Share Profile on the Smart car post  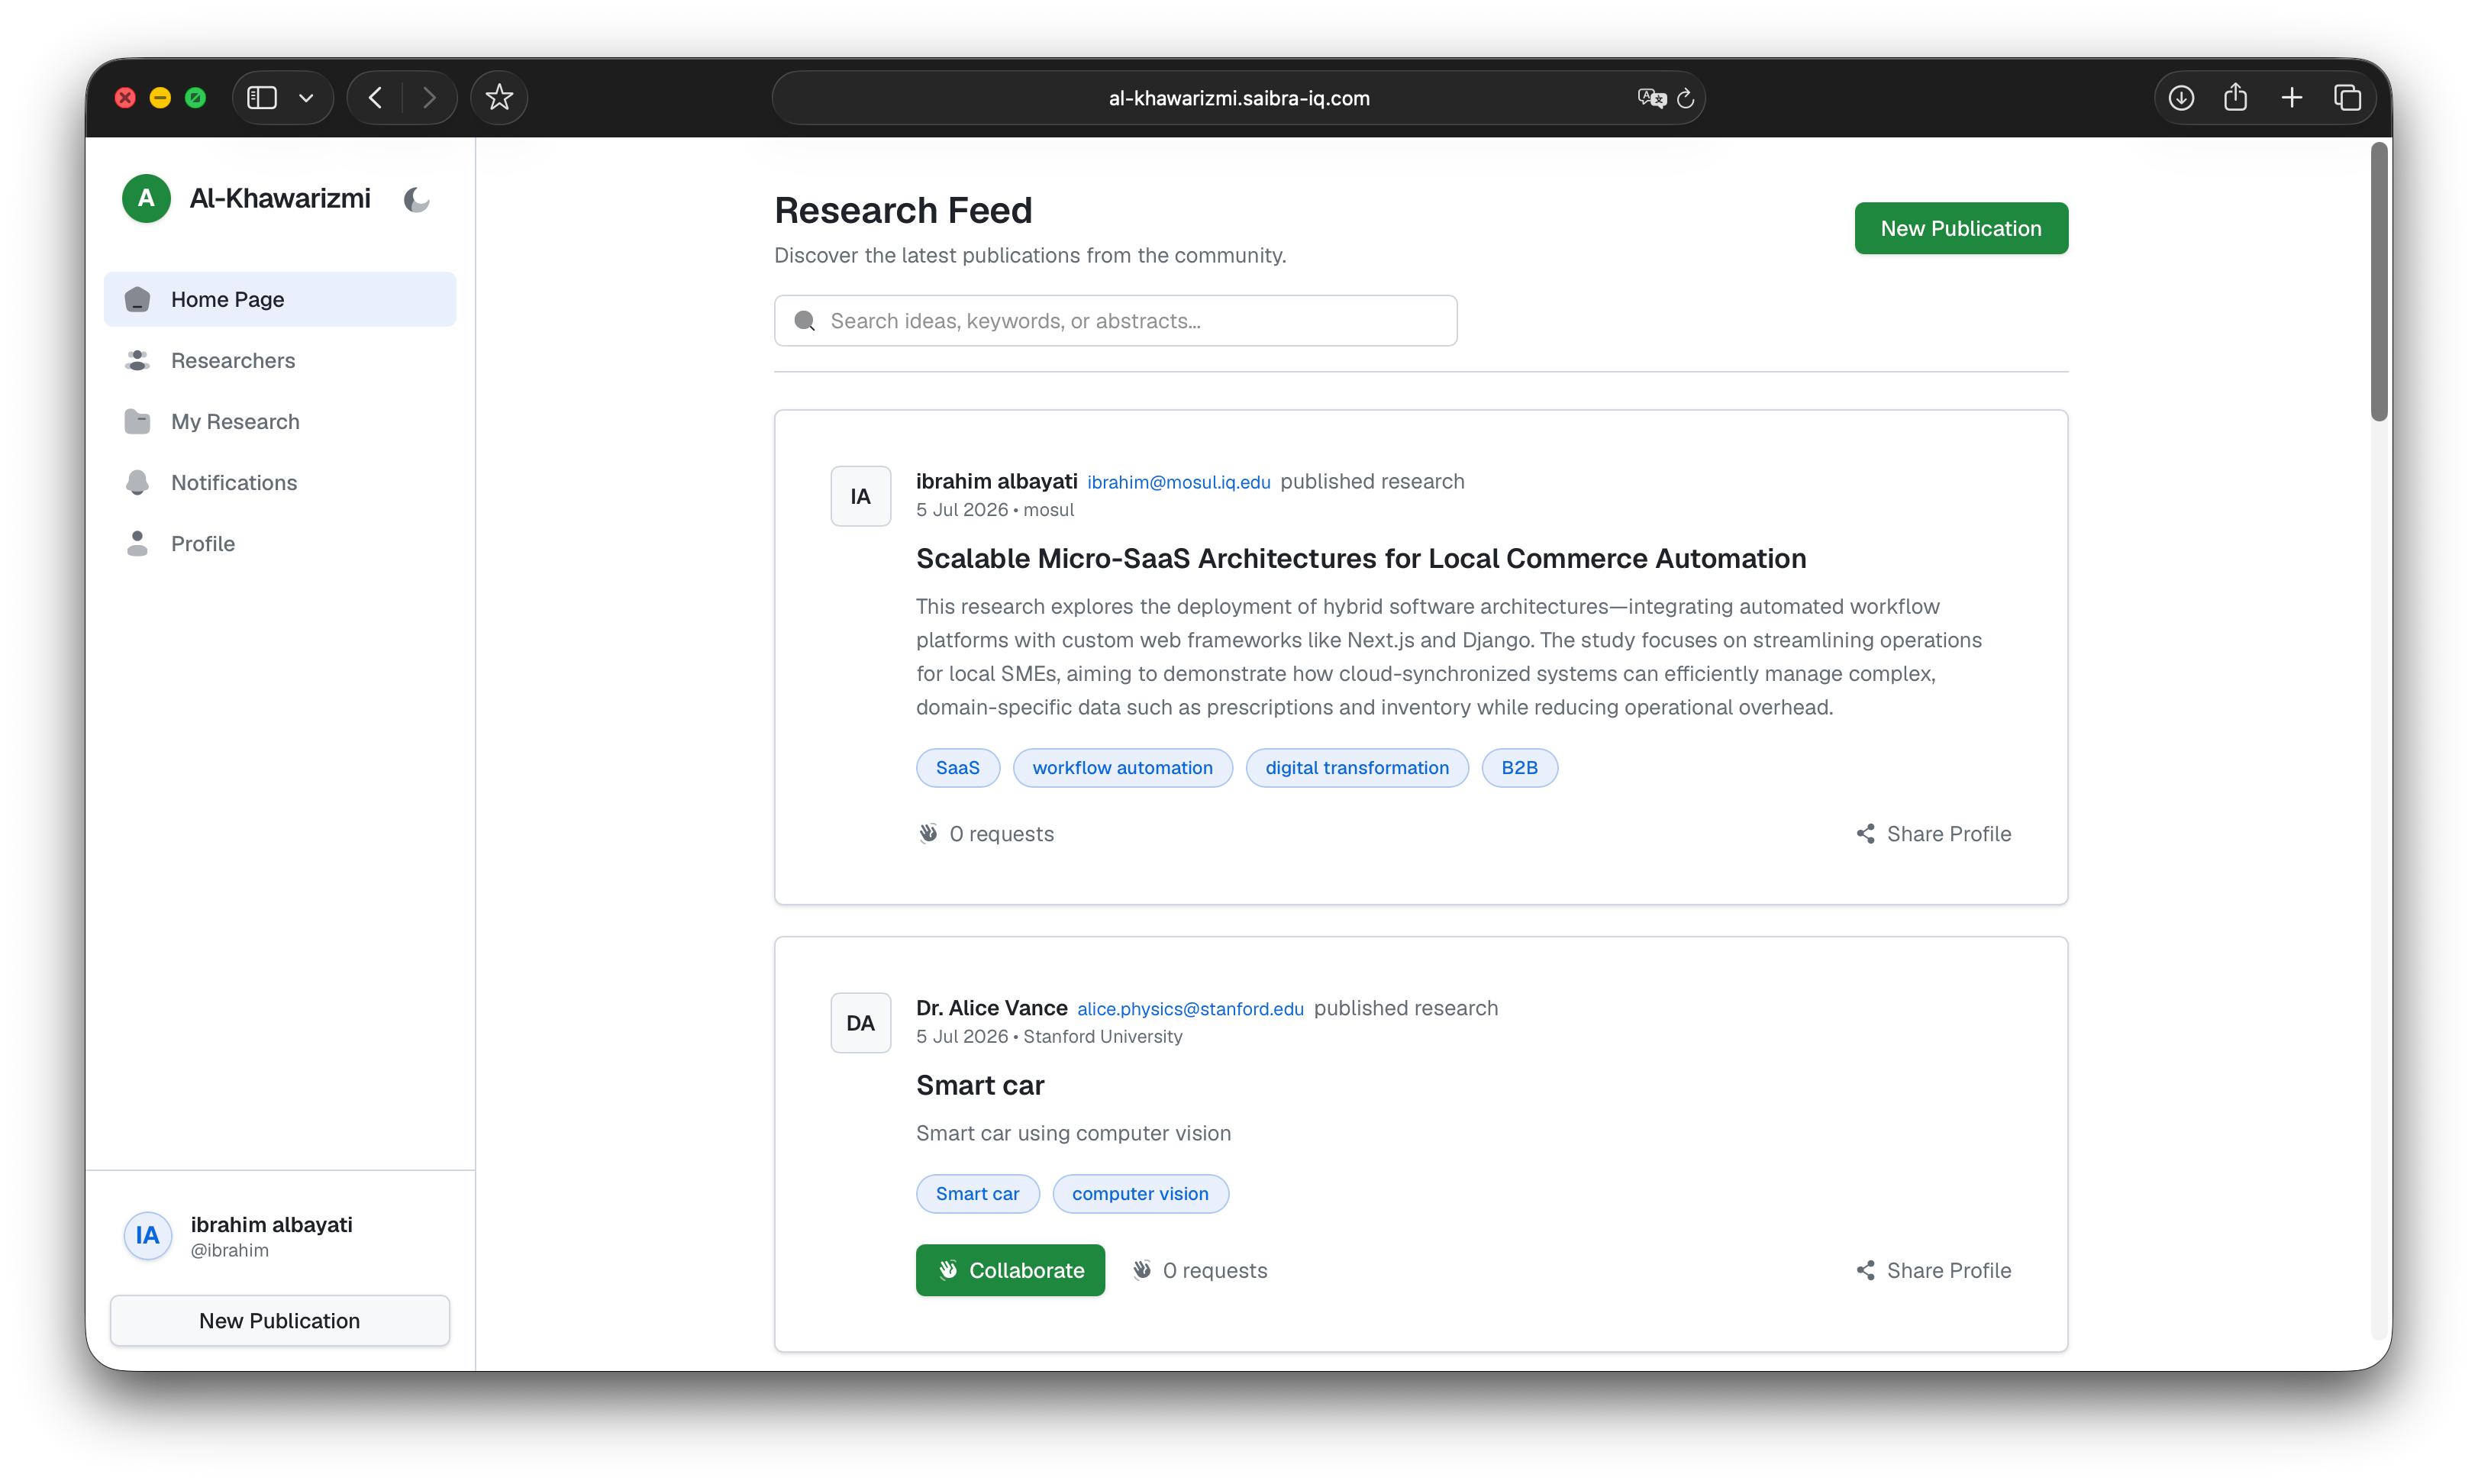click(1933, 1270)
